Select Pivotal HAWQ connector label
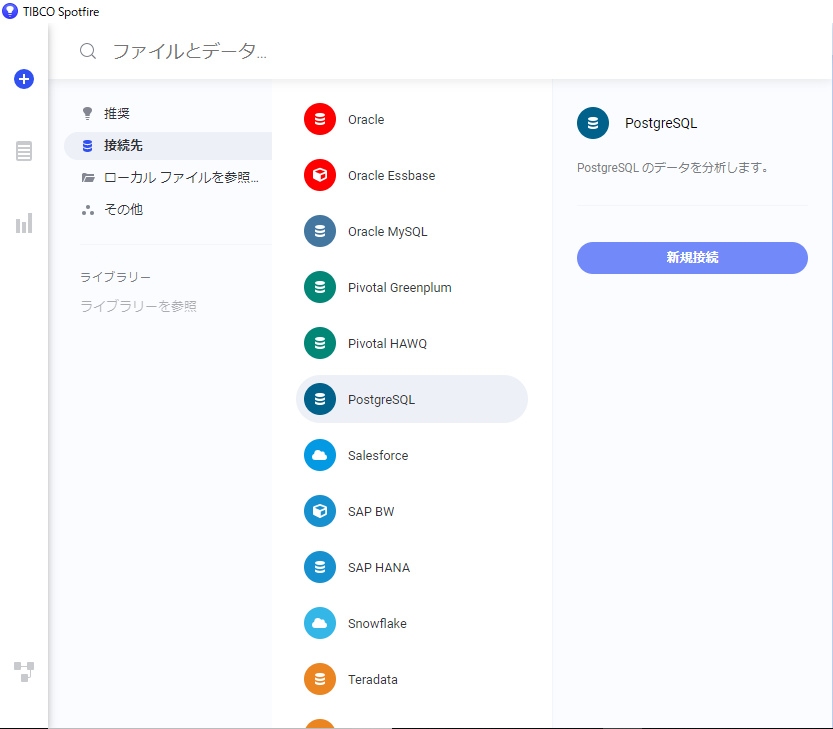The width and height of the screenshot is (833, 729). tap(387, 344)
